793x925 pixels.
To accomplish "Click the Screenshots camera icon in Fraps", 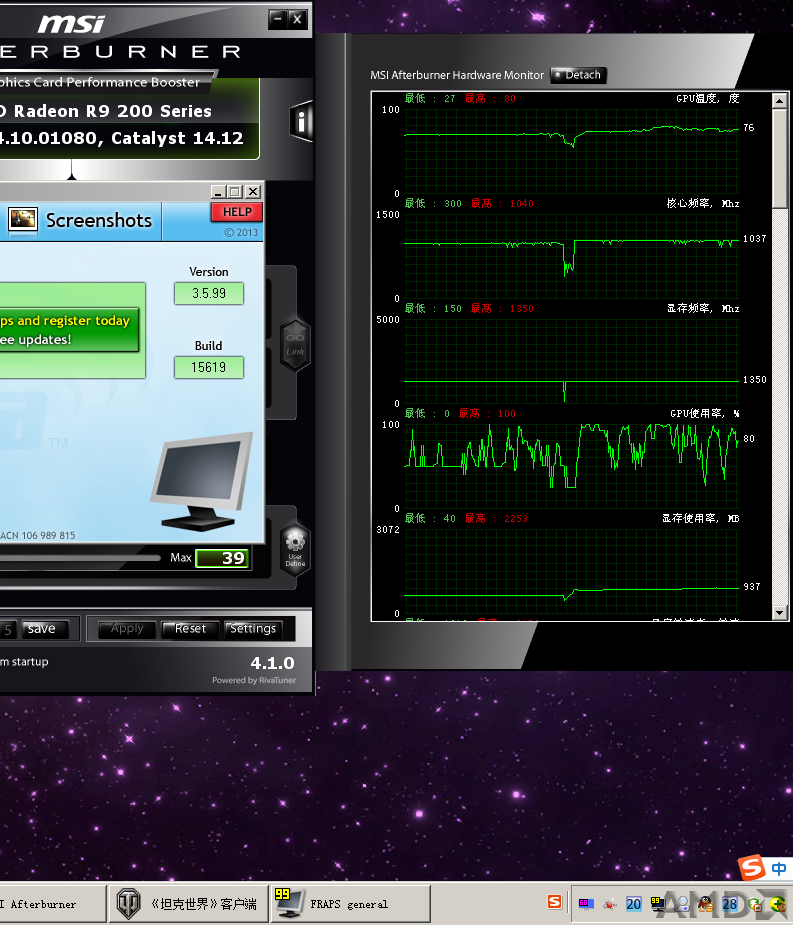I will (x=23, y=219).
